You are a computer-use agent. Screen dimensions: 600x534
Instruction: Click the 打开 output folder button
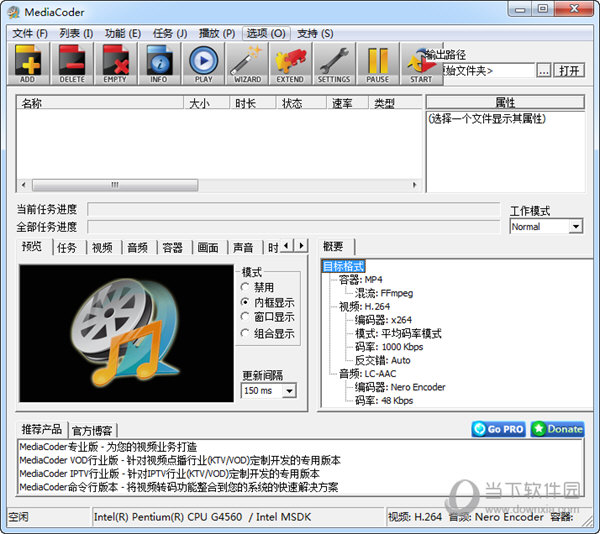tap(569, 71)
